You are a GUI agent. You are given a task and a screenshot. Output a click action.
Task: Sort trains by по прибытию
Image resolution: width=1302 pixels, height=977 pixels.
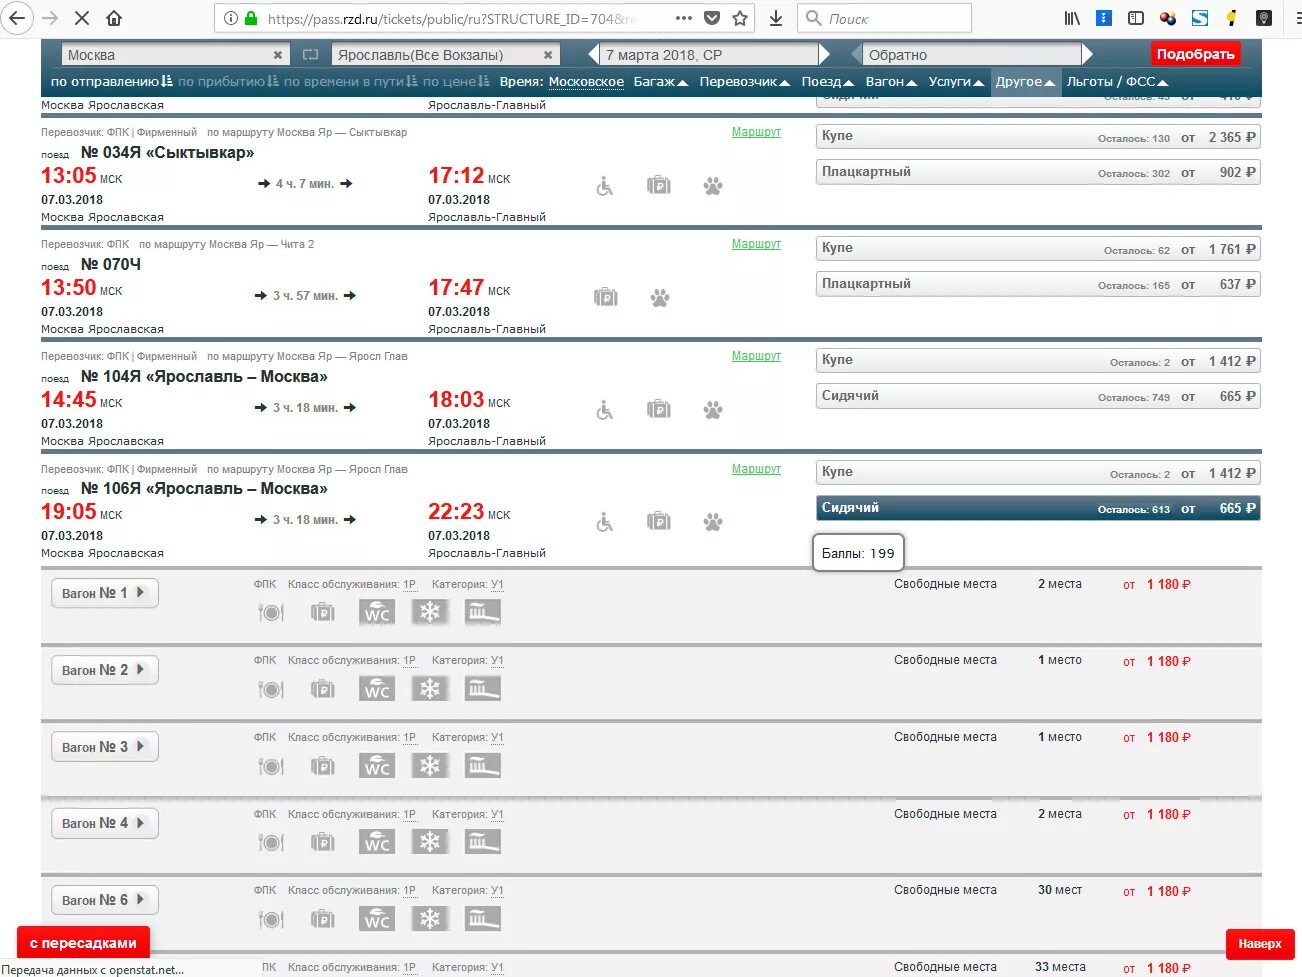tap(228, 82)
